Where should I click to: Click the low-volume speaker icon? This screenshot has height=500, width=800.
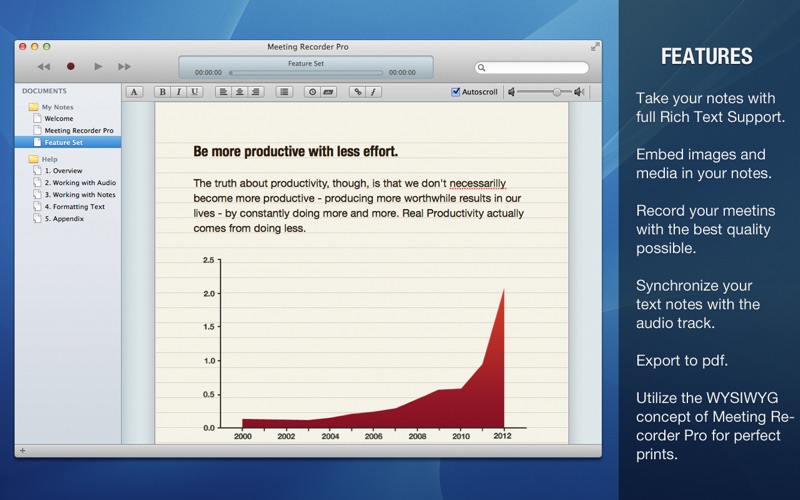pyautogui.click(x=511, y=92)
